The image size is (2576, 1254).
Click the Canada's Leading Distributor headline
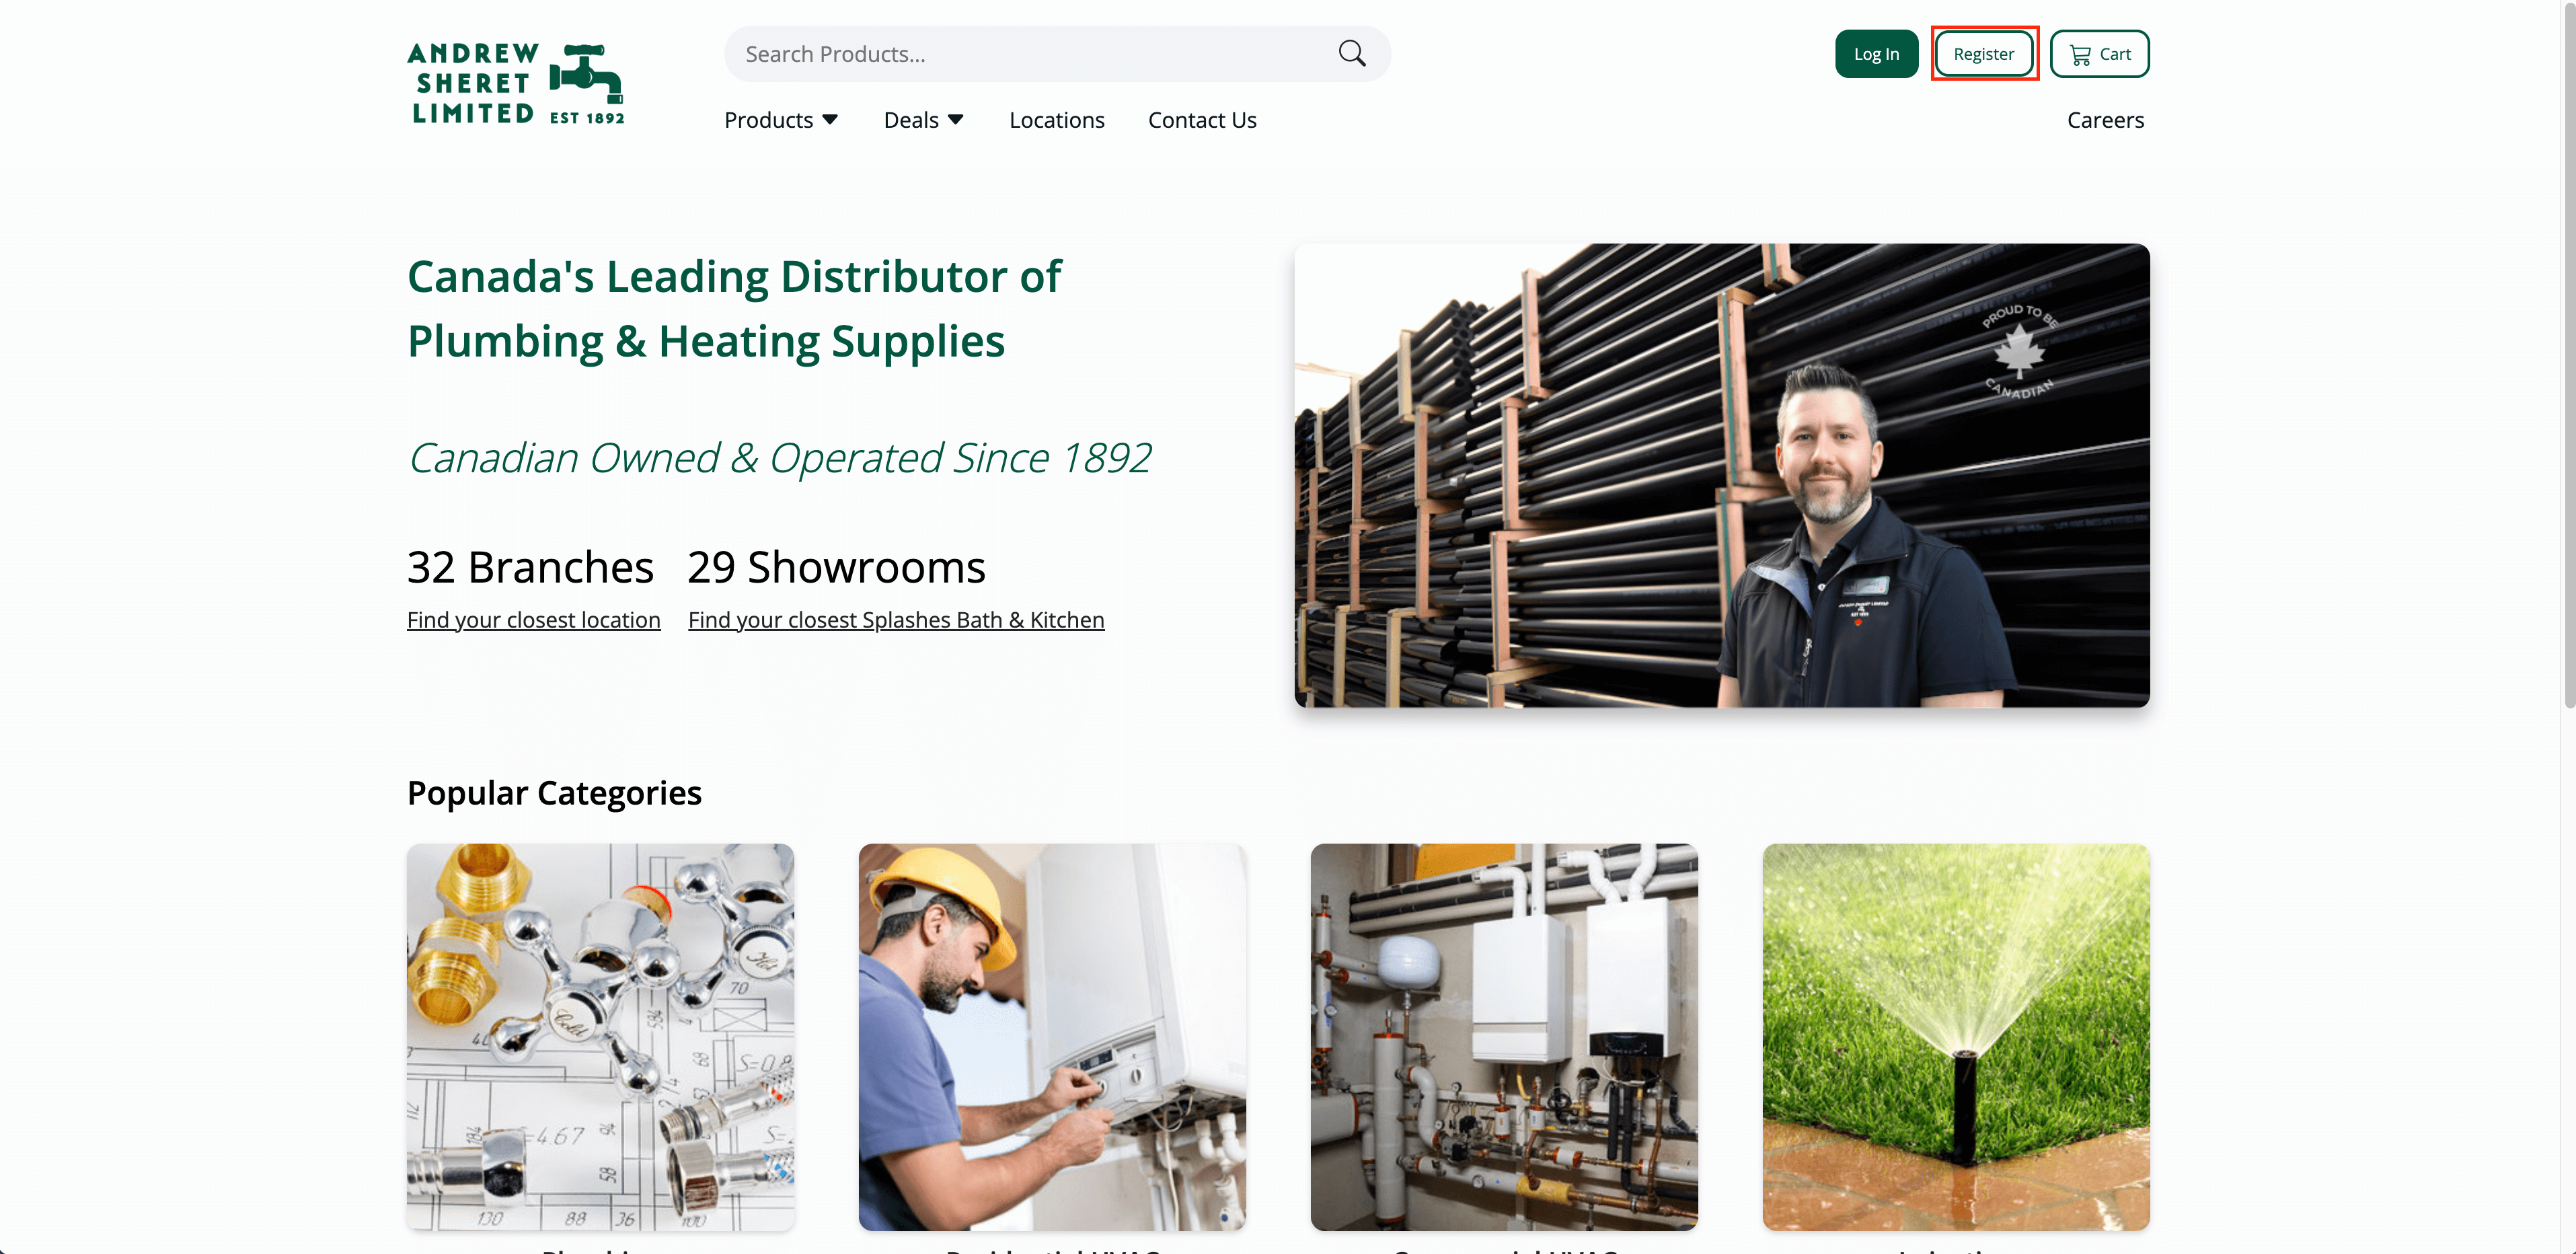pos(734,309)
